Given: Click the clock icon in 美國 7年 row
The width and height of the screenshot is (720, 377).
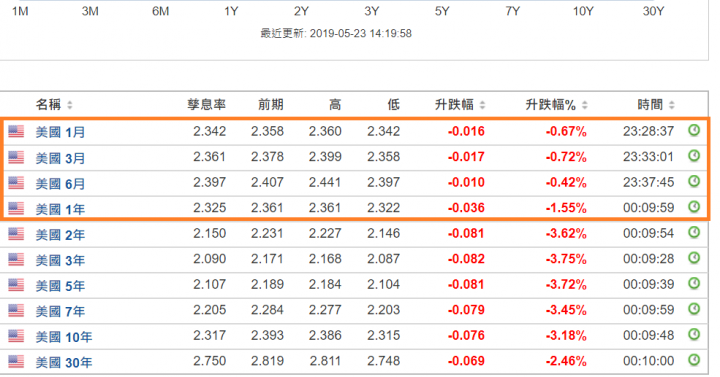Looking at the screenshot, I should click(x=694, y=309).
